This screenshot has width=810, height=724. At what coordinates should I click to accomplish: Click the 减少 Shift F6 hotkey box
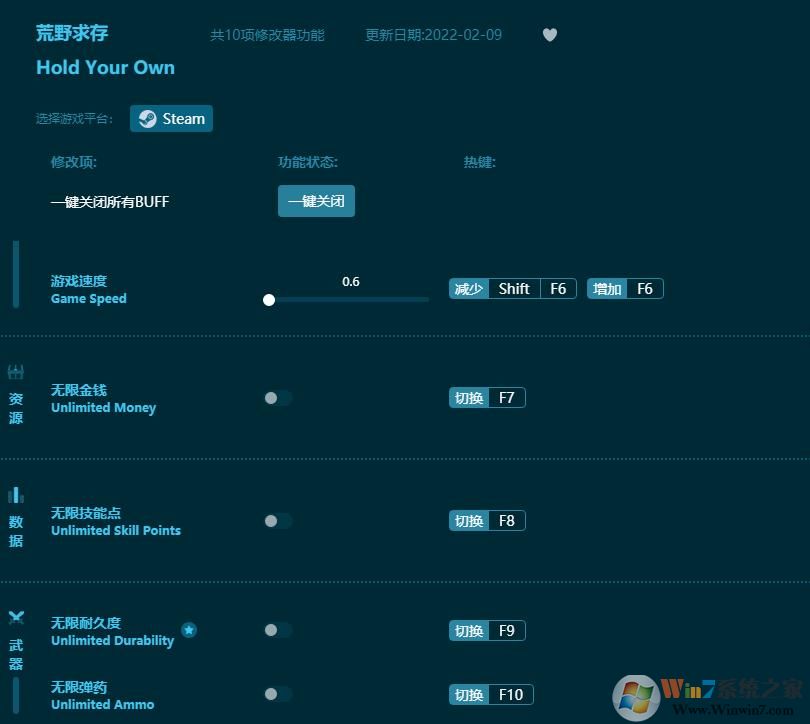(x=512, y=289)
